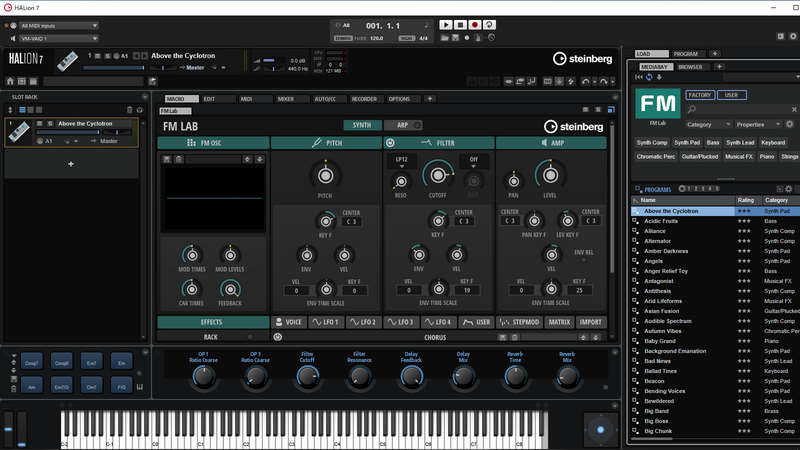Toggle the Chorus effect power button
This screenshot has width=800, height=450.
278,337
